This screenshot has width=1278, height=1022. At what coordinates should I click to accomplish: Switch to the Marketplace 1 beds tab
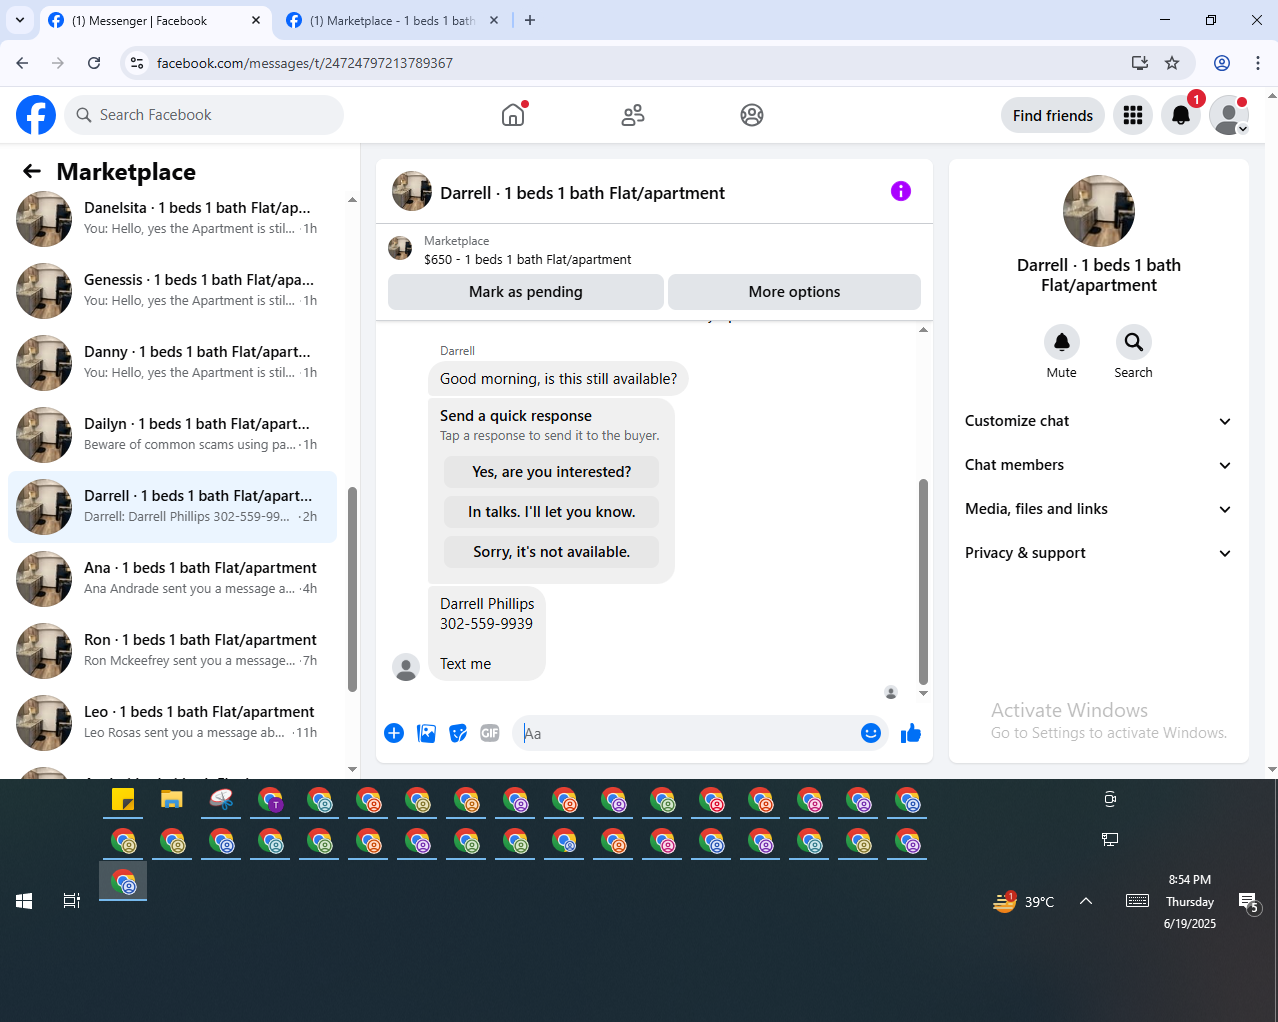pos(392,20)
